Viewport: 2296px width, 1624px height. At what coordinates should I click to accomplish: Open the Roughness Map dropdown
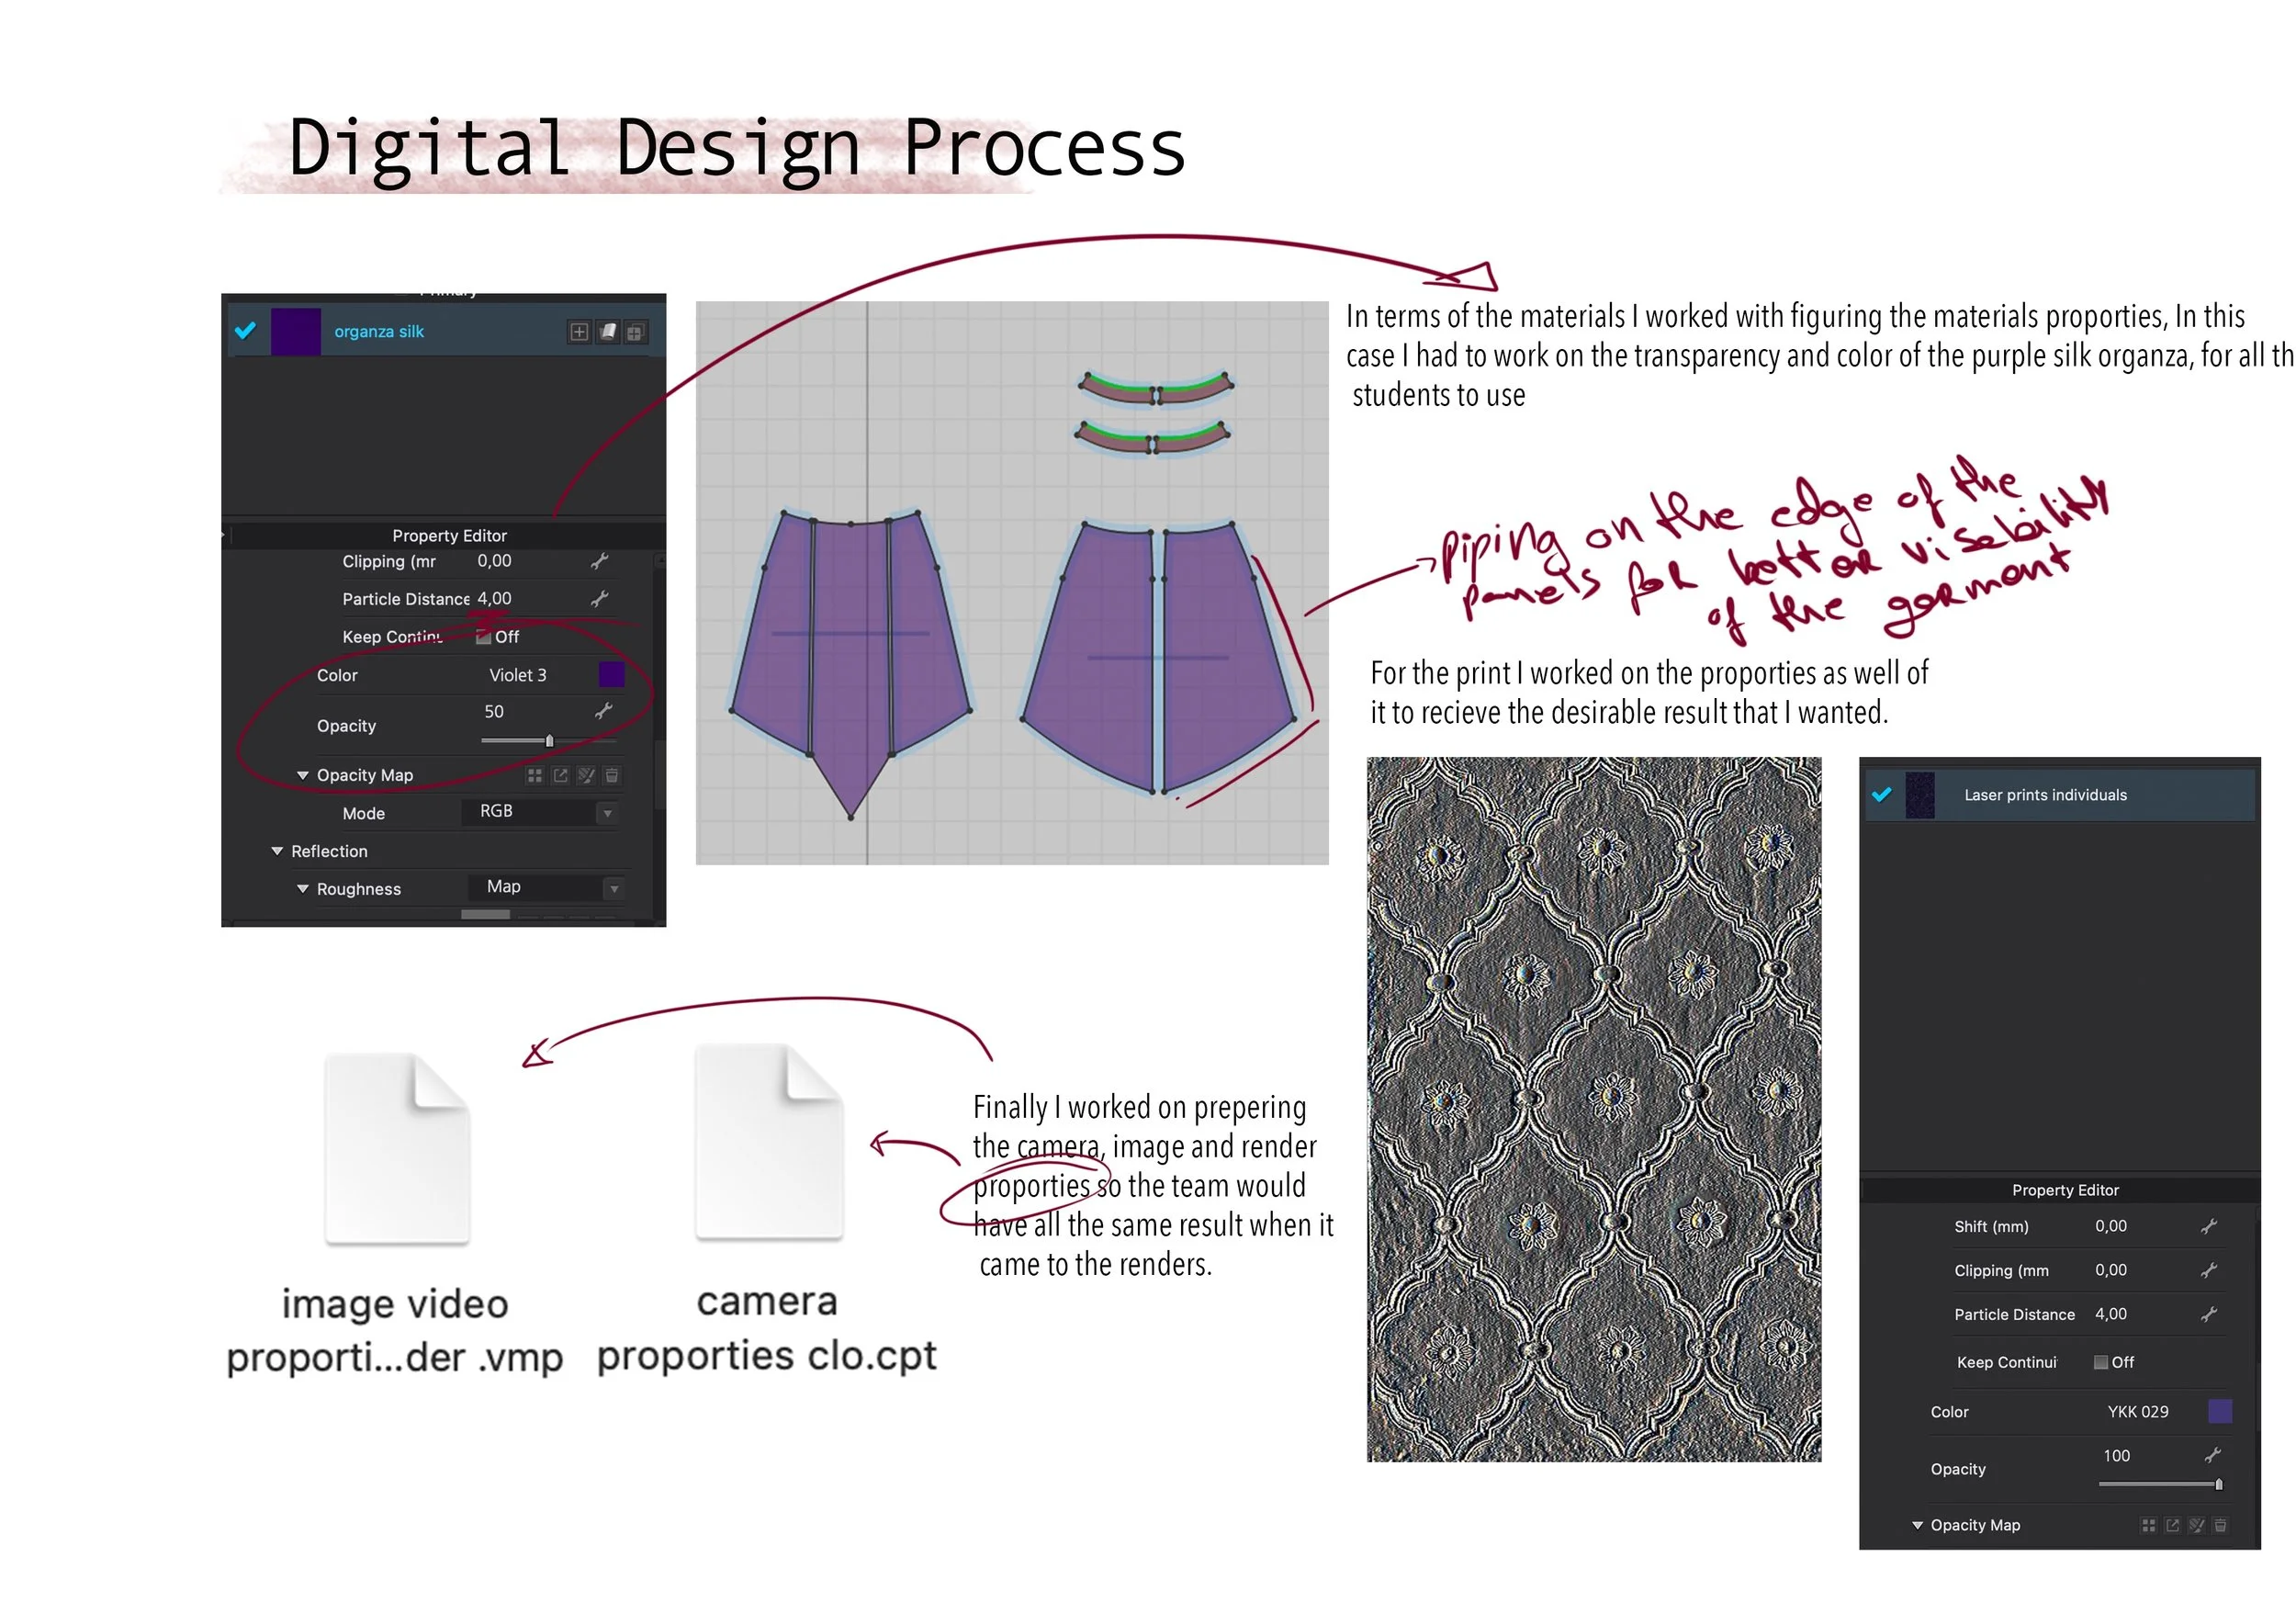pos(614,889)
